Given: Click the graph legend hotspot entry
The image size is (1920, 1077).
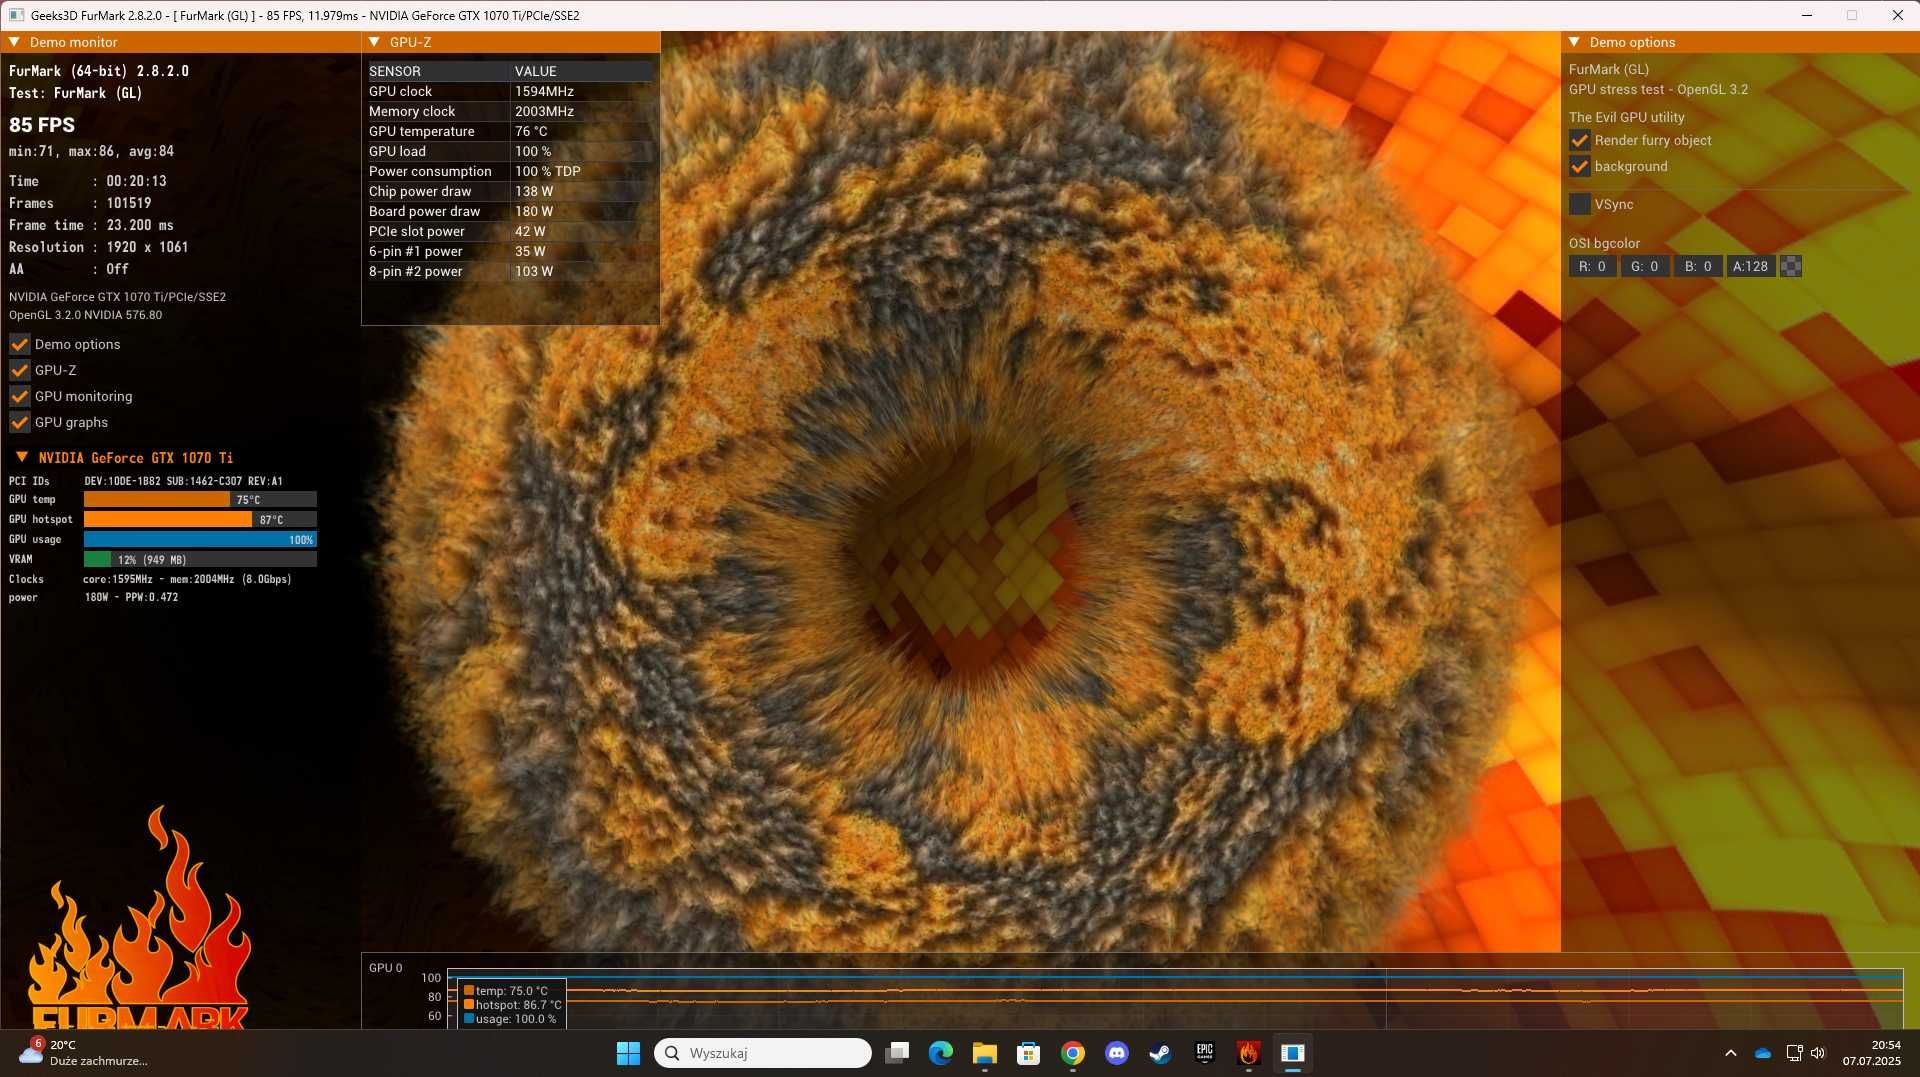Looking at the screenshot, I should 512,1005.
